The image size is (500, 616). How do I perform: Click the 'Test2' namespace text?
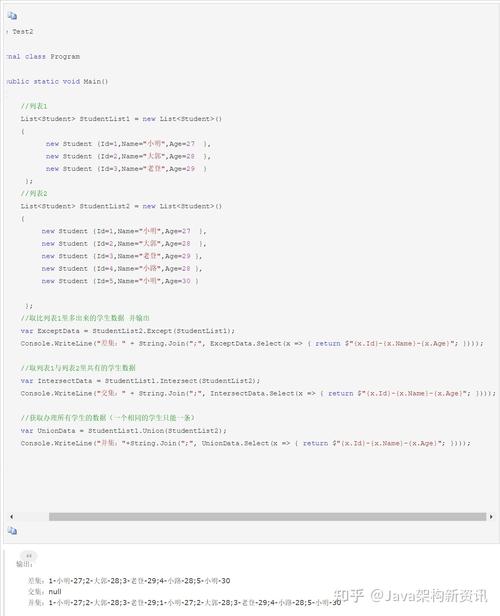click(x=22, y=31)
